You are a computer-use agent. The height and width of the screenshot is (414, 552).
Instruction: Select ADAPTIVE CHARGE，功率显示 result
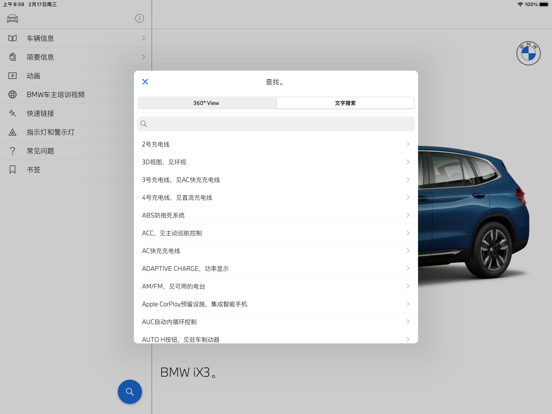click(276, 268)
